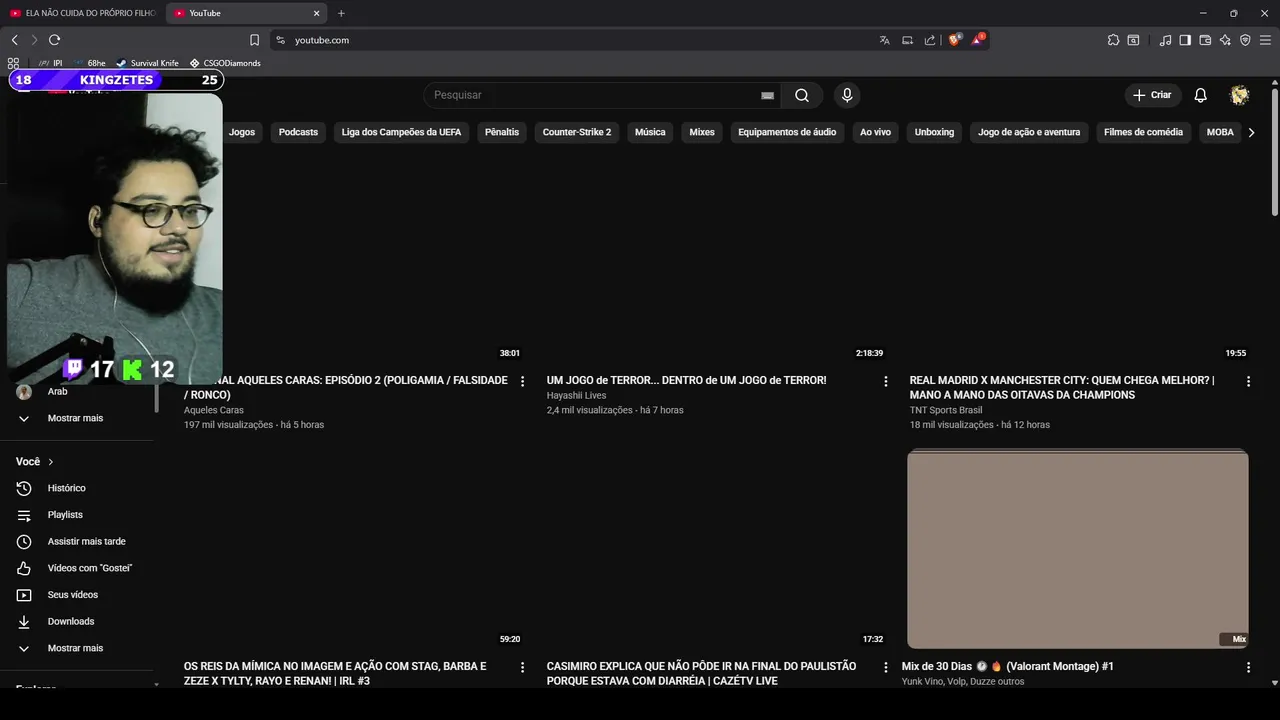The width and height of the screenshot is (1280, 720).
Task: Open the Extensions puzzle icon
Action: point(1113,40)
